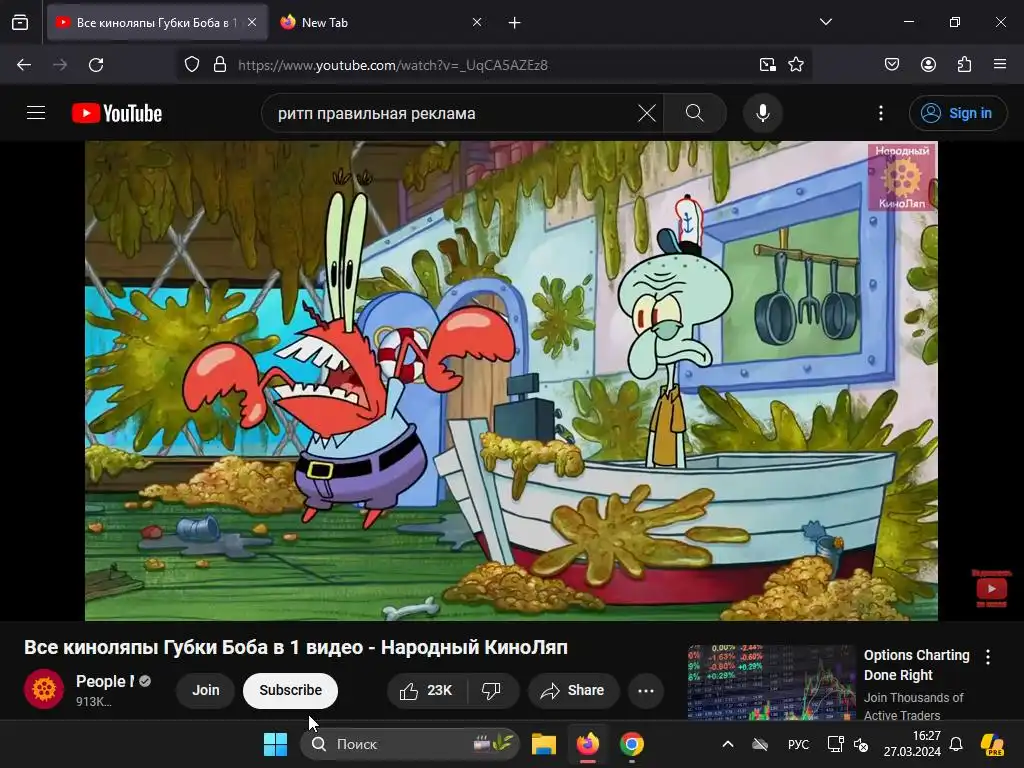Open the PRE app icon in tray
The height and width of the screenshot is (768, 1024).
(992, 744)
